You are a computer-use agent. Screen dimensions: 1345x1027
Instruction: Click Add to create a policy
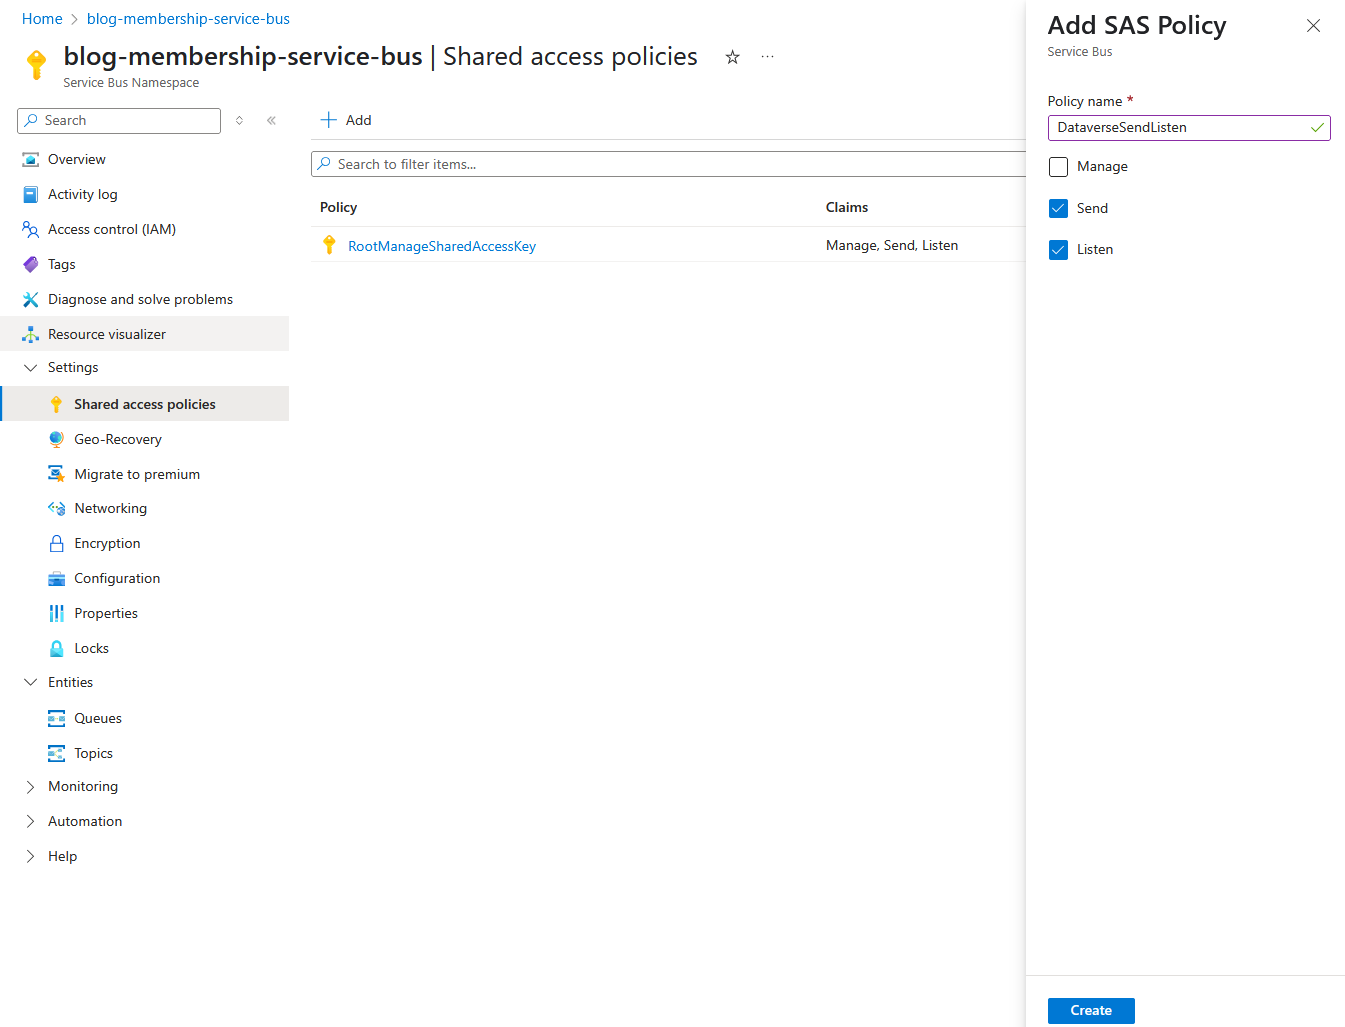click(346, 120)
